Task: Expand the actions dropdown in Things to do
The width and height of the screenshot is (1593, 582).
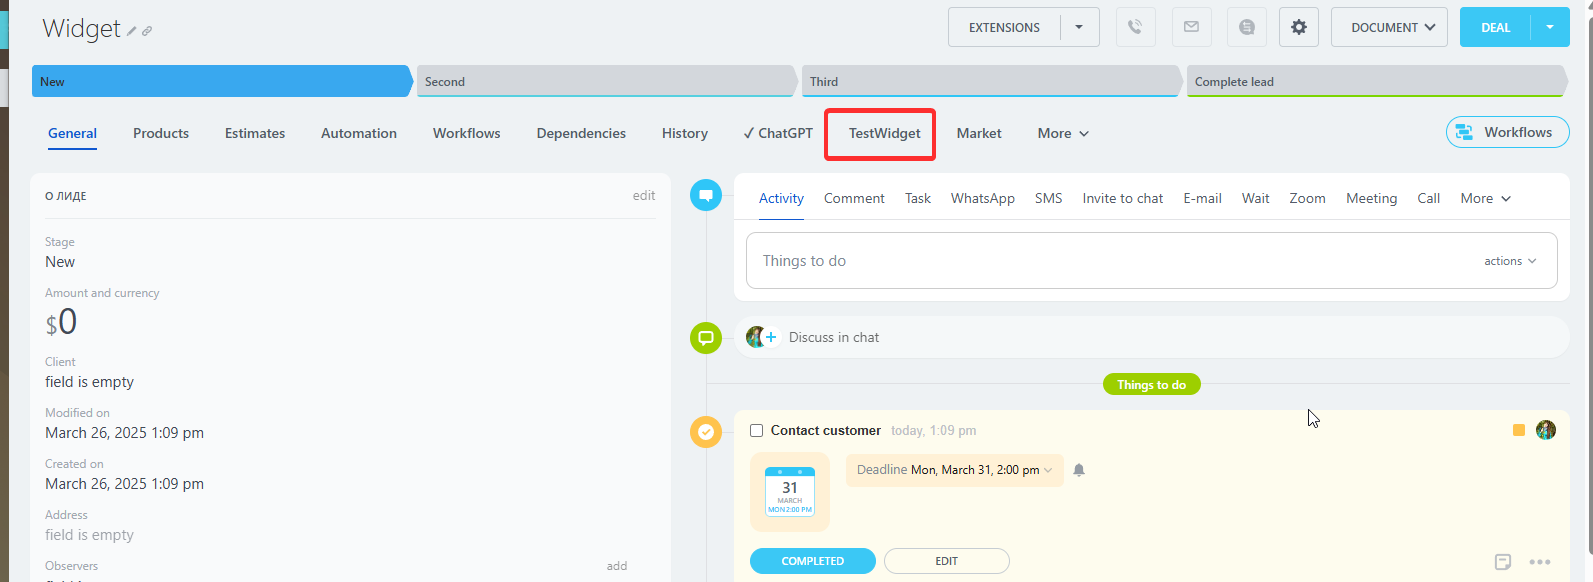Action: coord(1510,261)
